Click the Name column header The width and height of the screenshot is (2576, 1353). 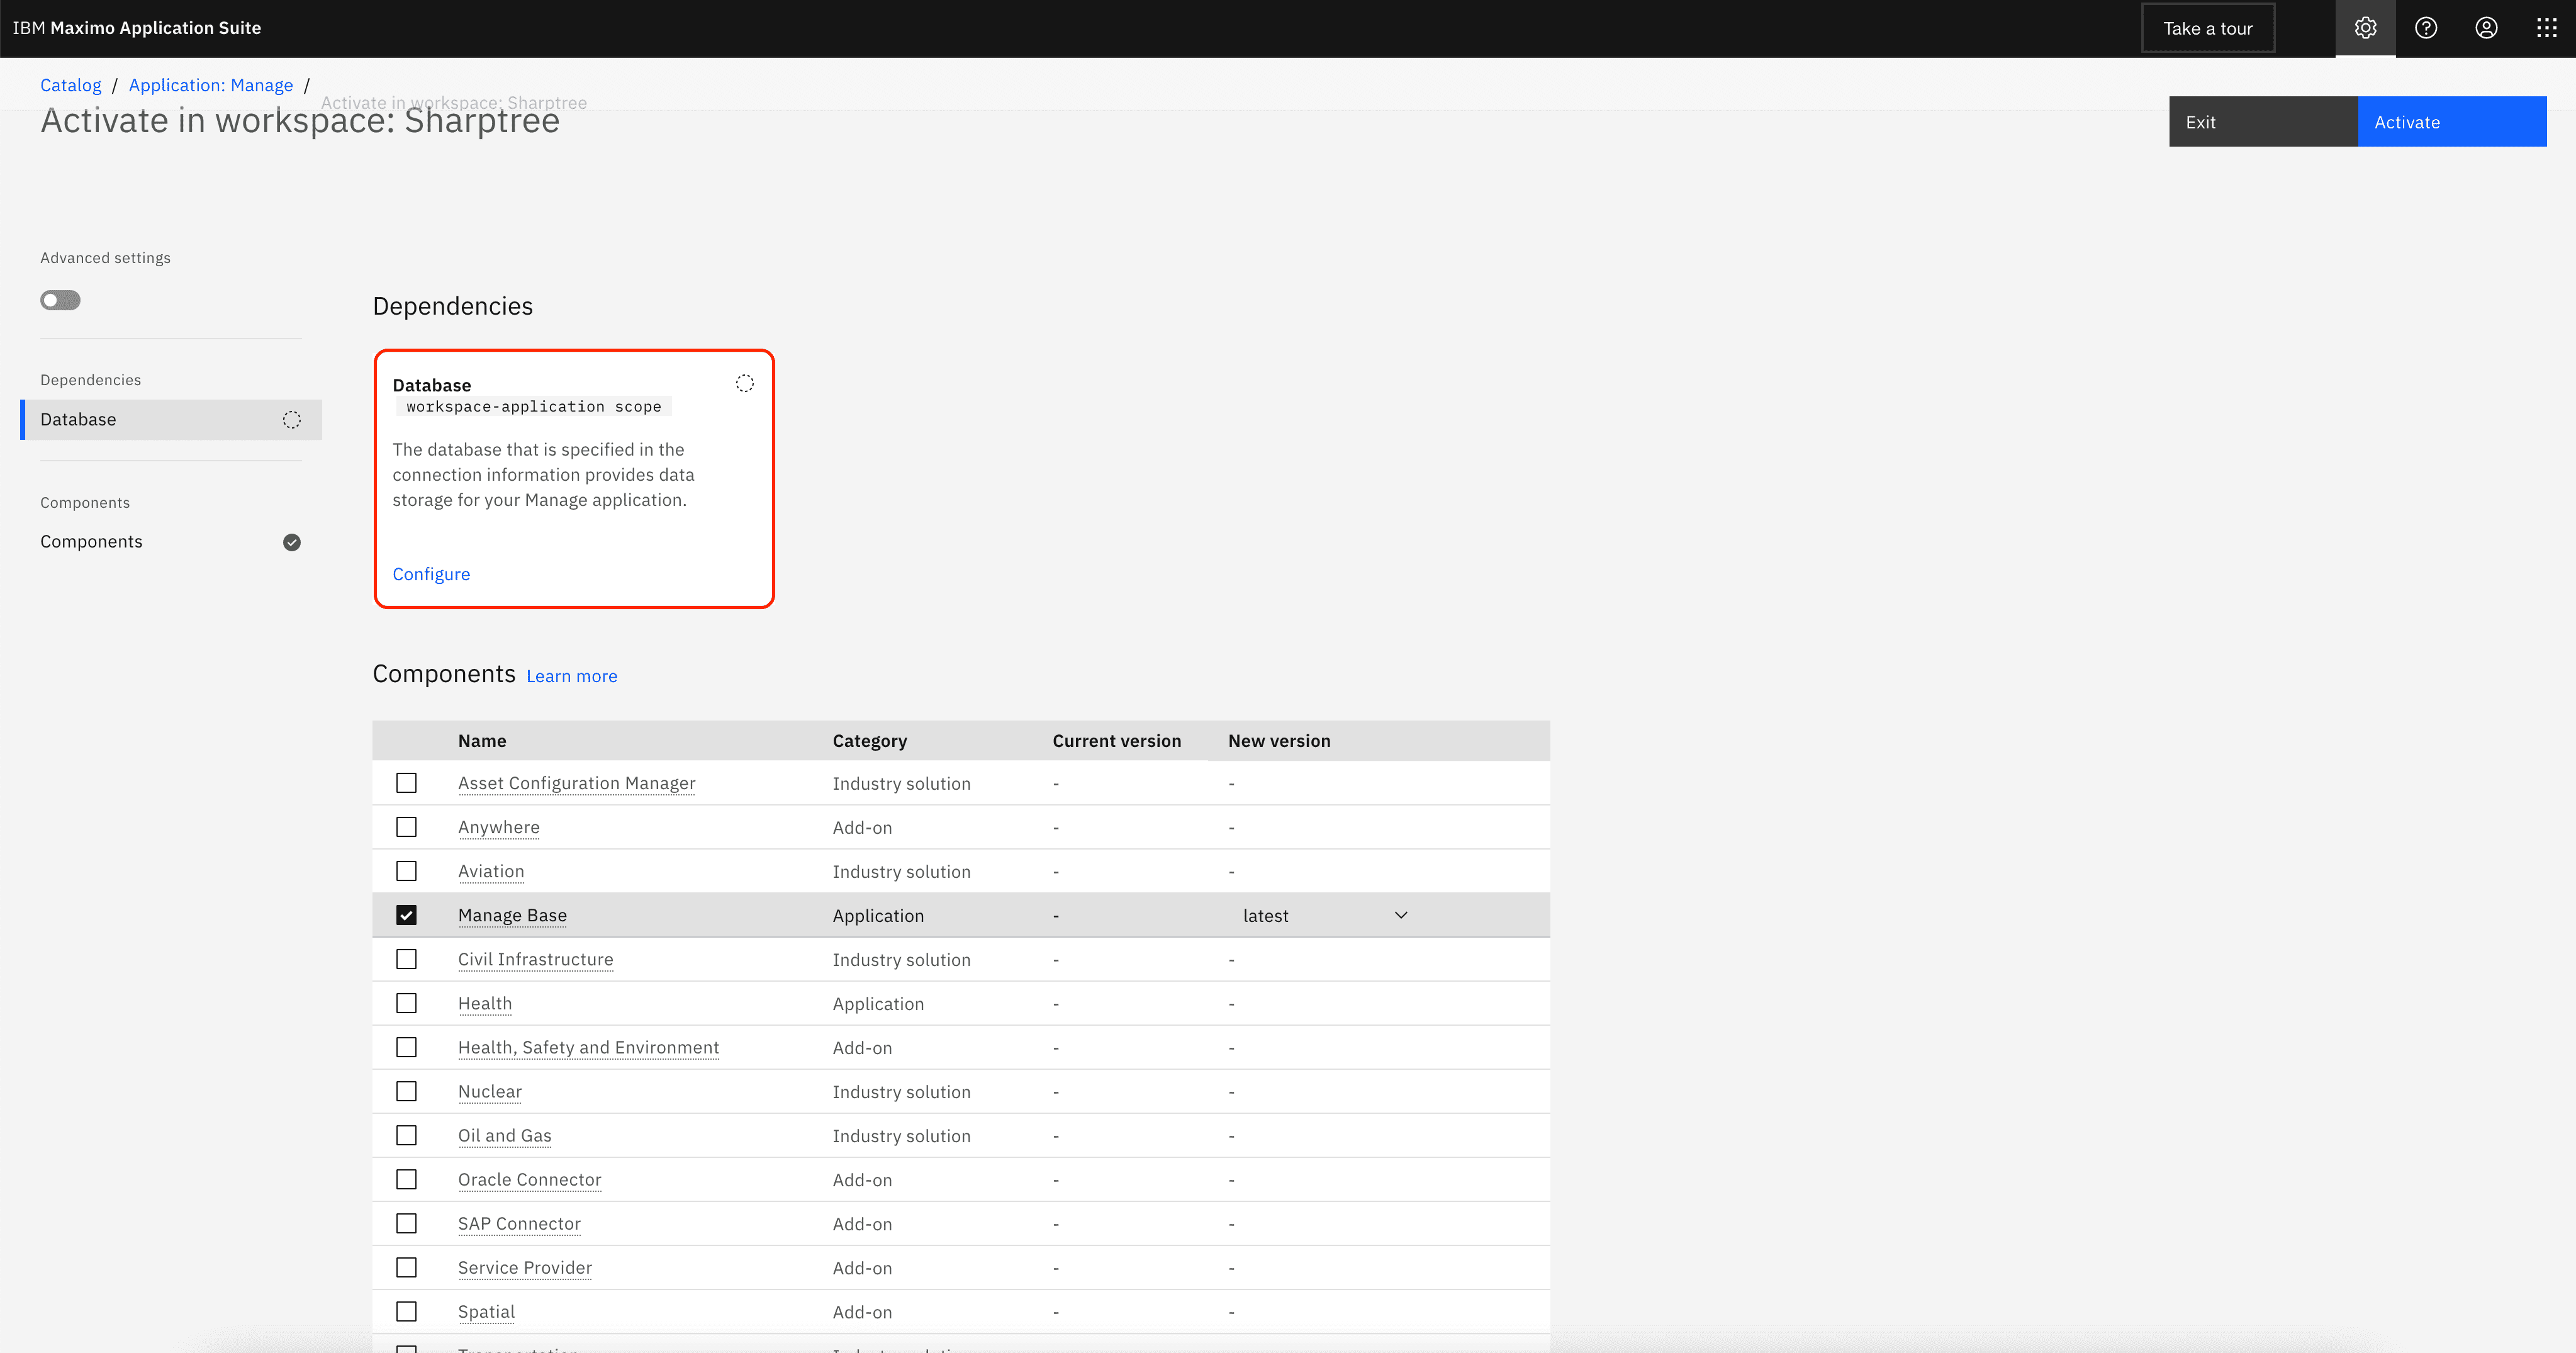482,741
